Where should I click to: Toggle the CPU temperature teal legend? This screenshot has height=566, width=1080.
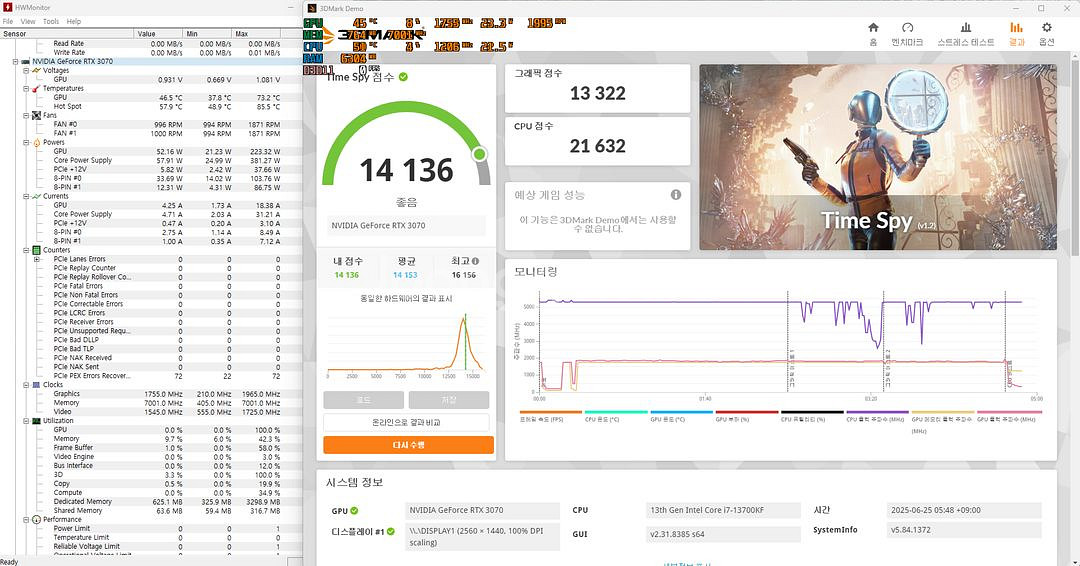pyautogui.click(x=616, y=416)
